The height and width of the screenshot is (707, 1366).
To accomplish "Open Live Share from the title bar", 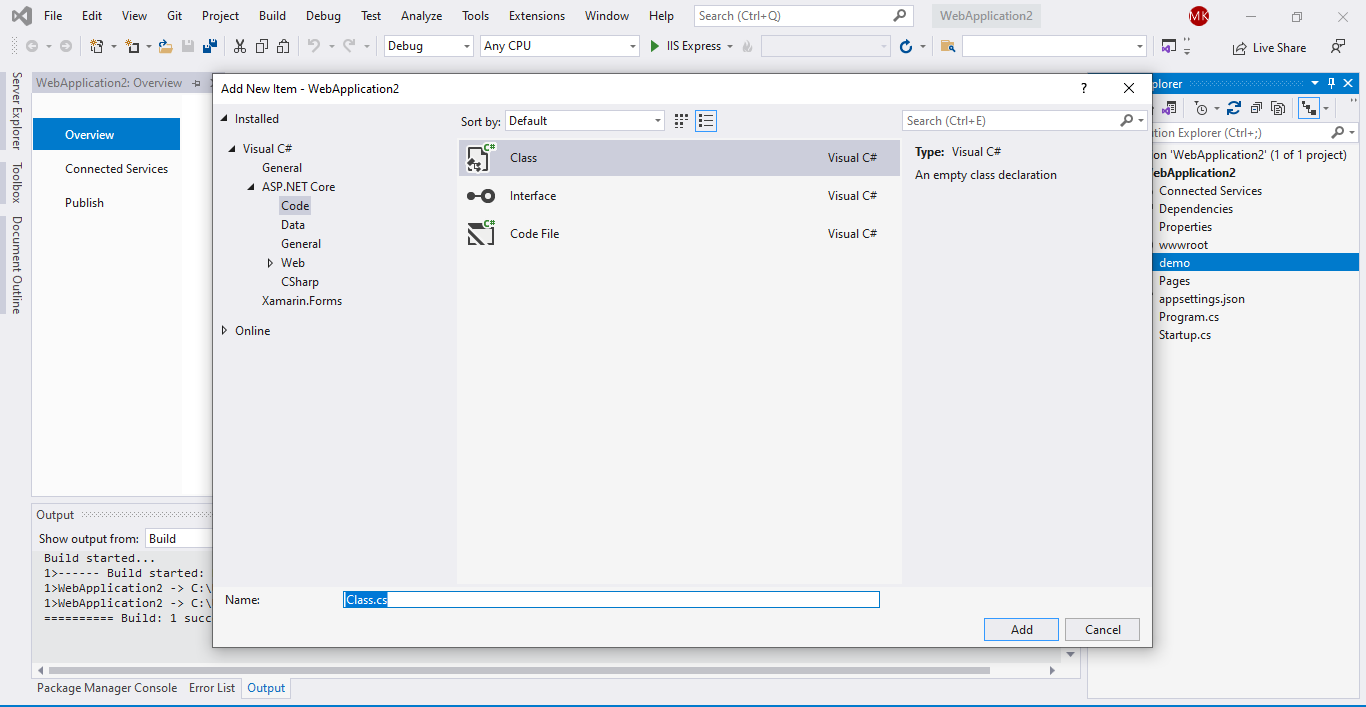I will 1269,47.
